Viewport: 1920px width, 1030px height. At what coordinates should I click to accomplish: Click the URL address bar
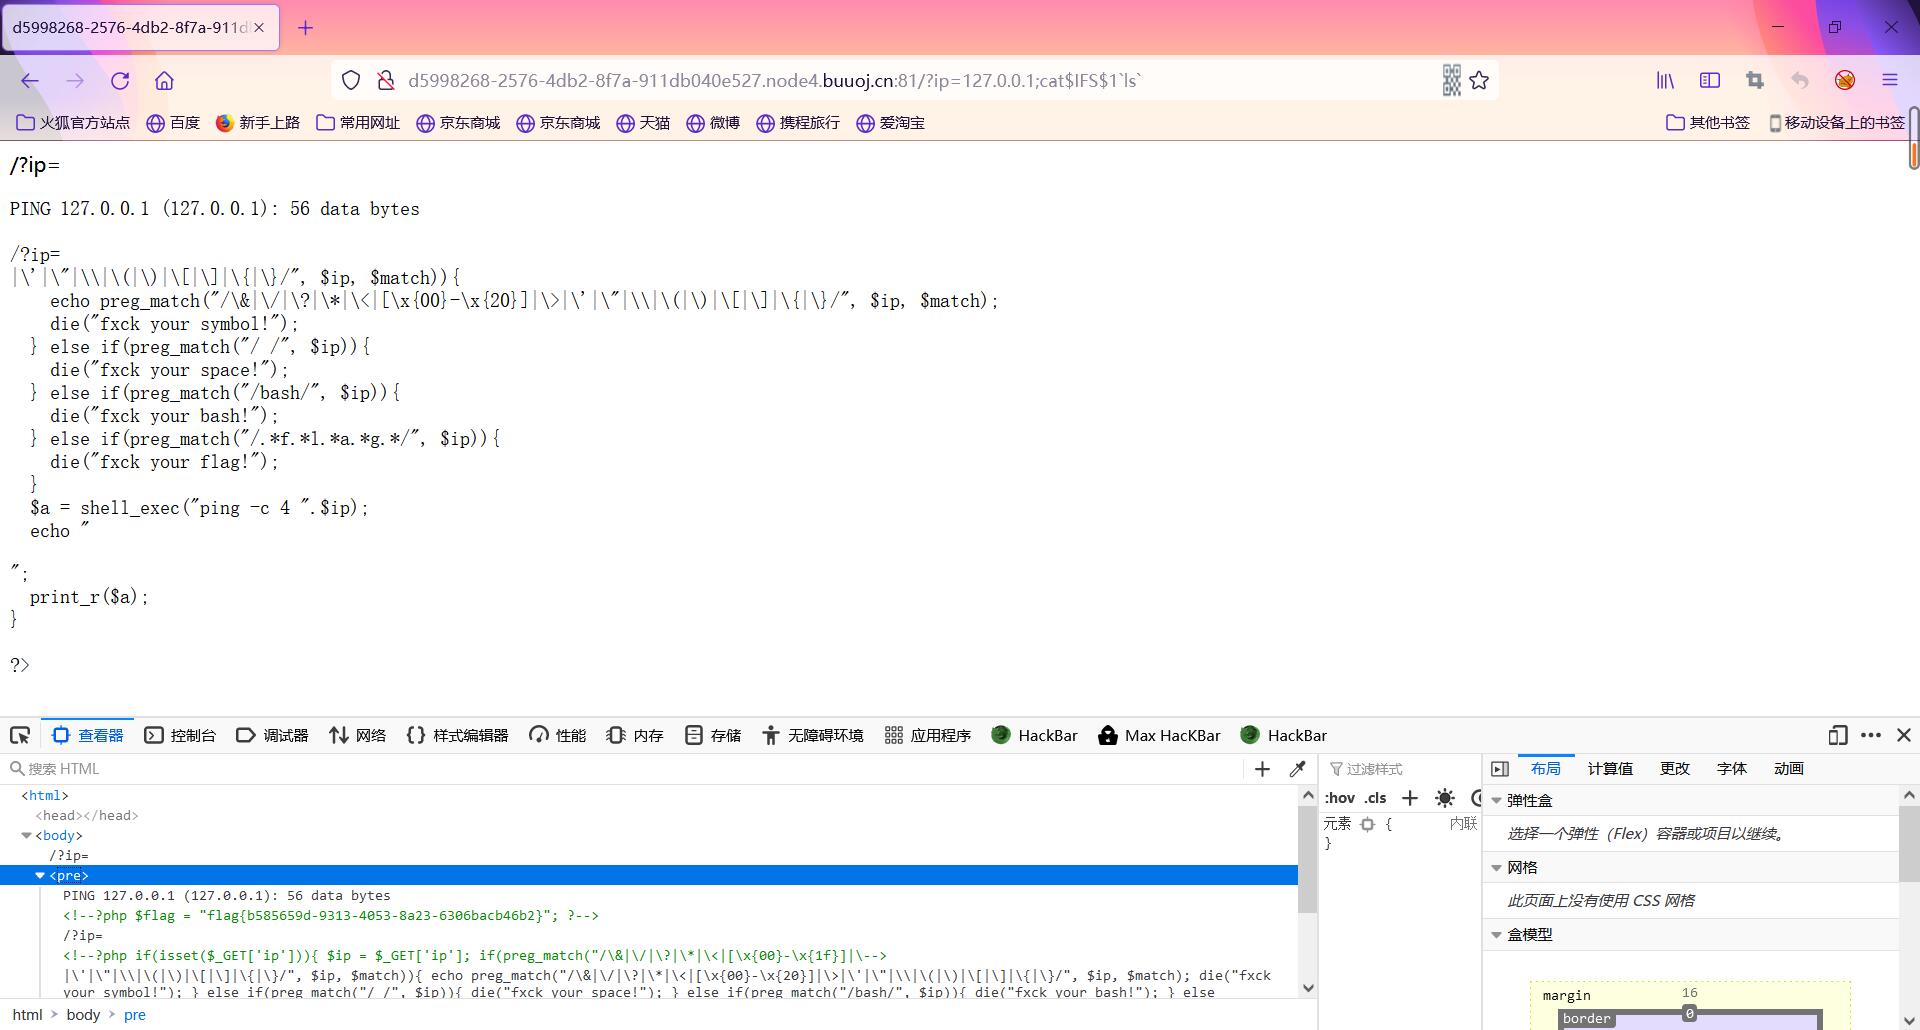click(x=915, y=81)
